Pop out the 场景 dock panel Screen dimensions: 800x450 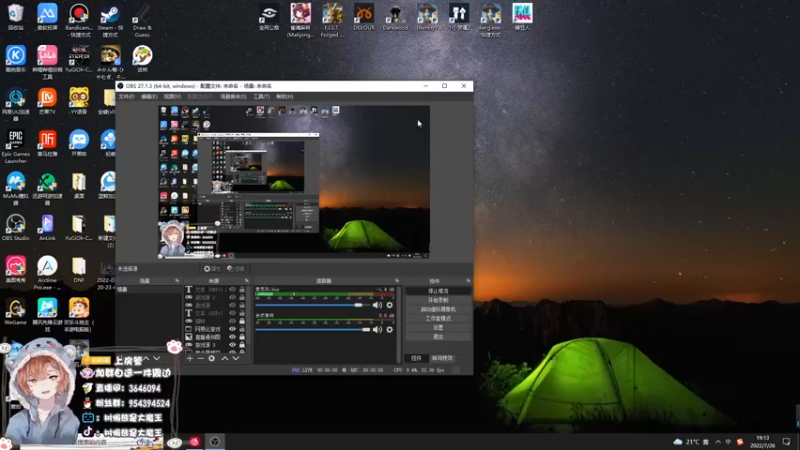tap(177, 281)
